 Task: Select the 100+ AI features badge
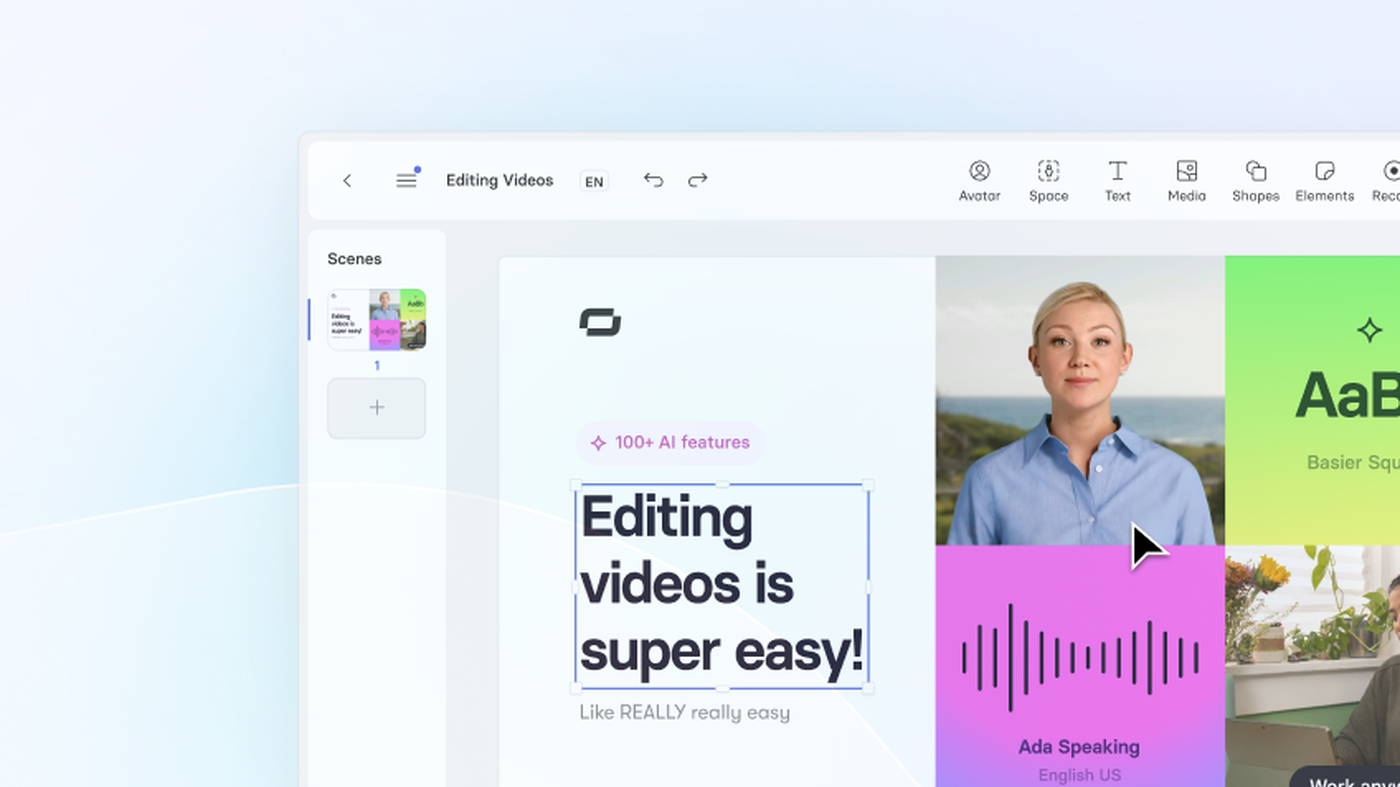(671, 443)
